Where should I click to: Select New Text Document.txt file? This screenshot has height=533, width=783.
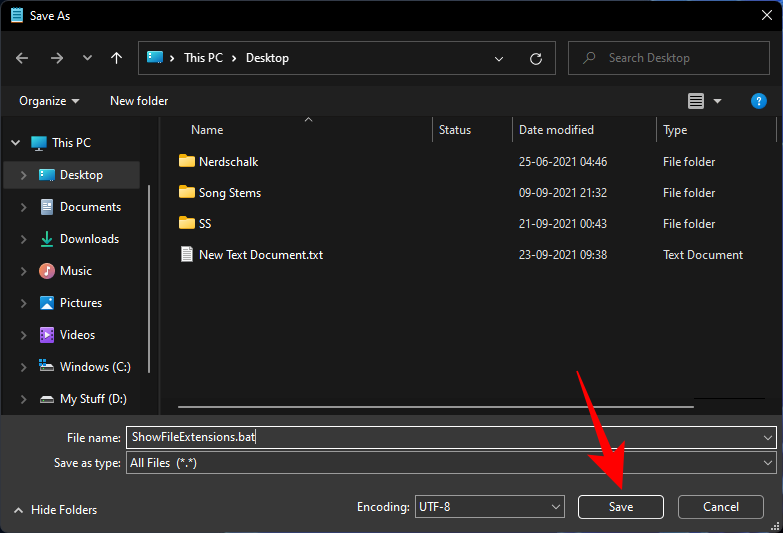[x=261, y=255]
